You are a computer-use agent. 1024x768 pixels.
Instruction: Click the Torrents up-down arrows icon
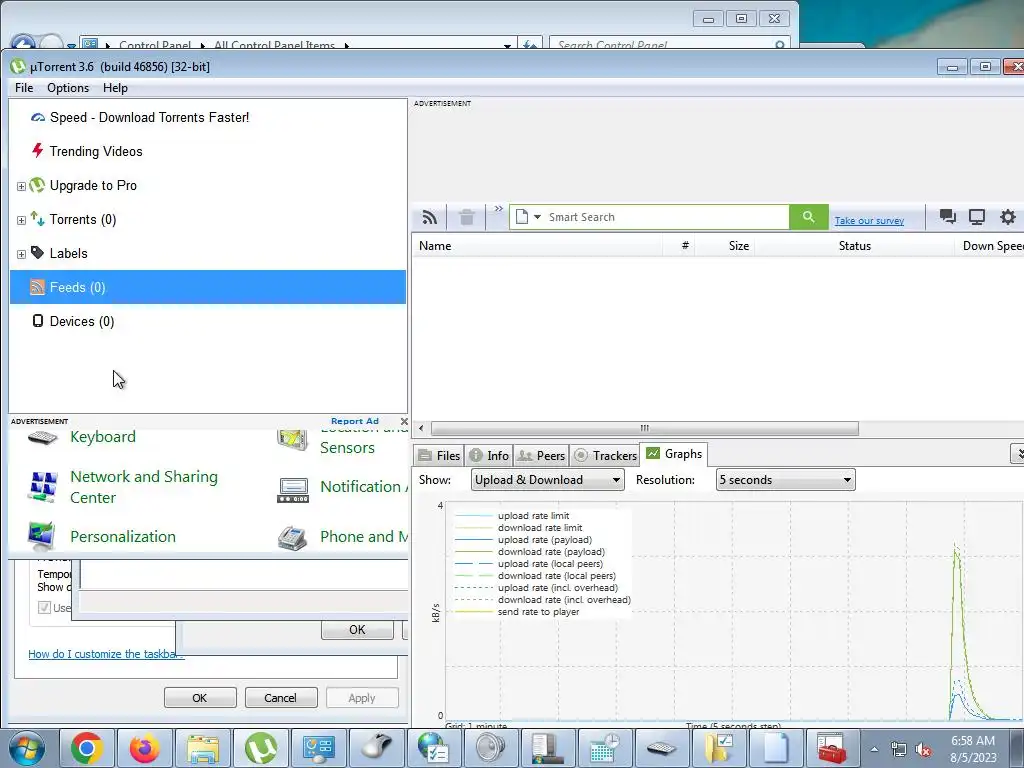coord(38,219)
